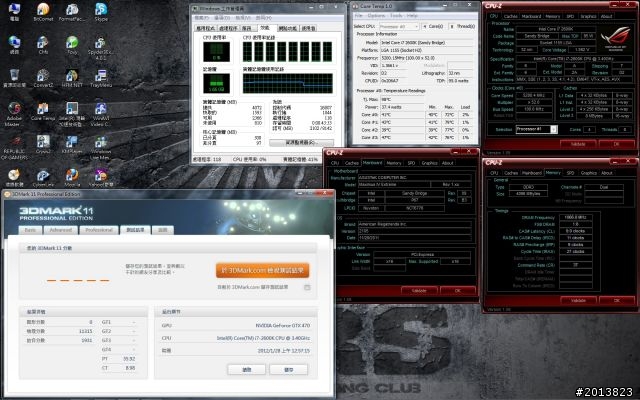640x400 pixels.
Task: Open the Help menu in Core Temp
Action: [x=412, y=16]
